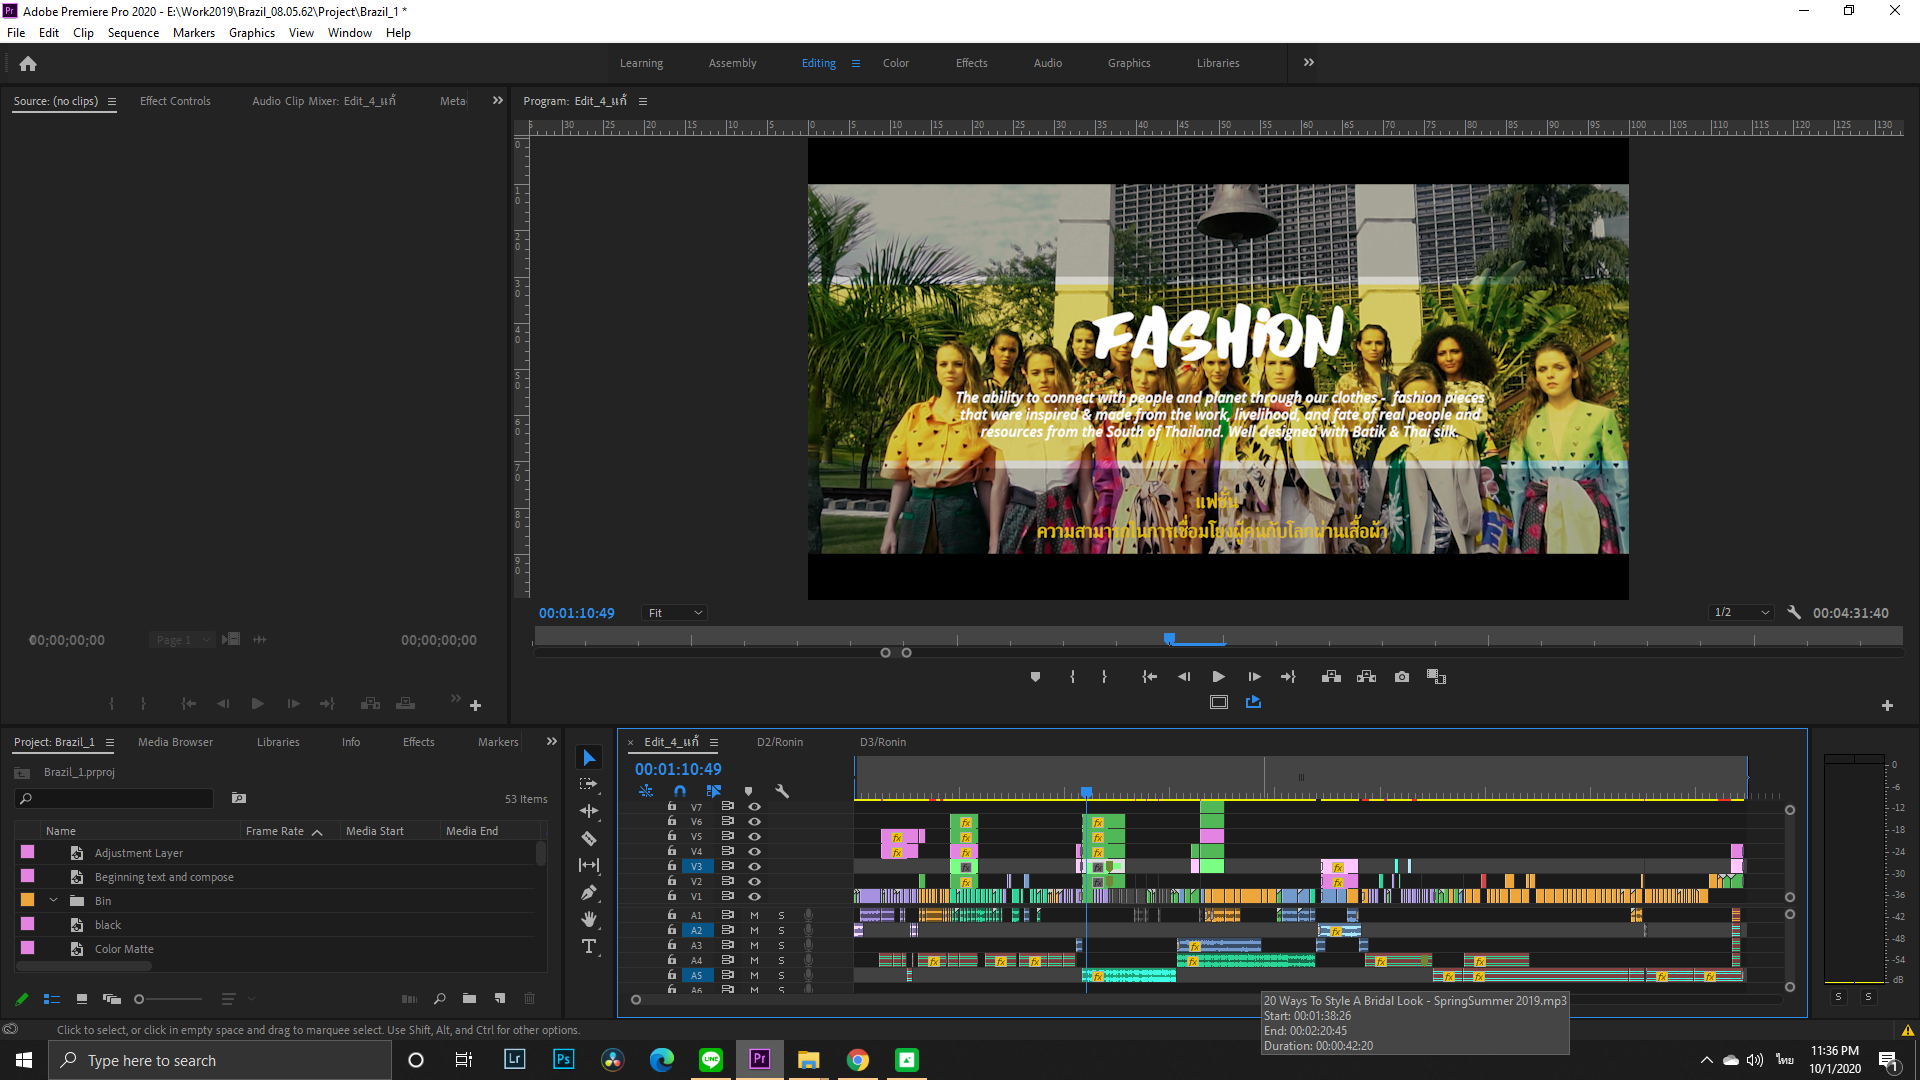1920x1080 pixels.
Task: Adjust project panel thumbnail zoom slider
Action: click(168, 998)
